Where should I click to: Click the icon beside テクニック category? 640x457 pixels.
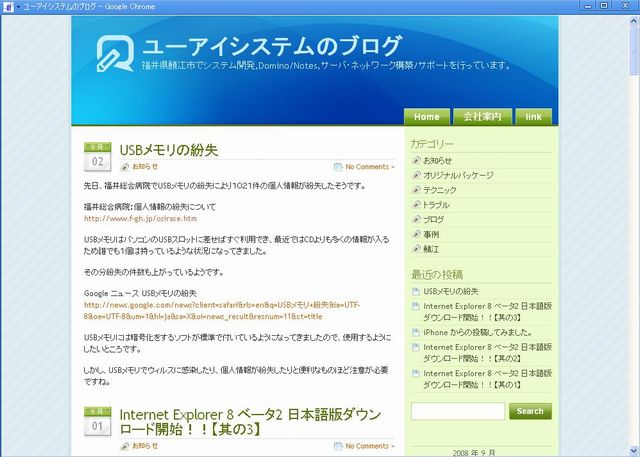(x=416, y=190)
